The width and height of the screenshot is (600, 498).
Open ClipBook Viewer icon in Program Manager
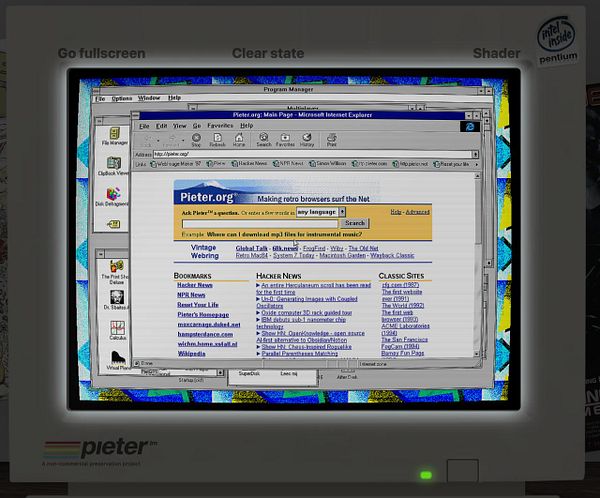[114, 166]
